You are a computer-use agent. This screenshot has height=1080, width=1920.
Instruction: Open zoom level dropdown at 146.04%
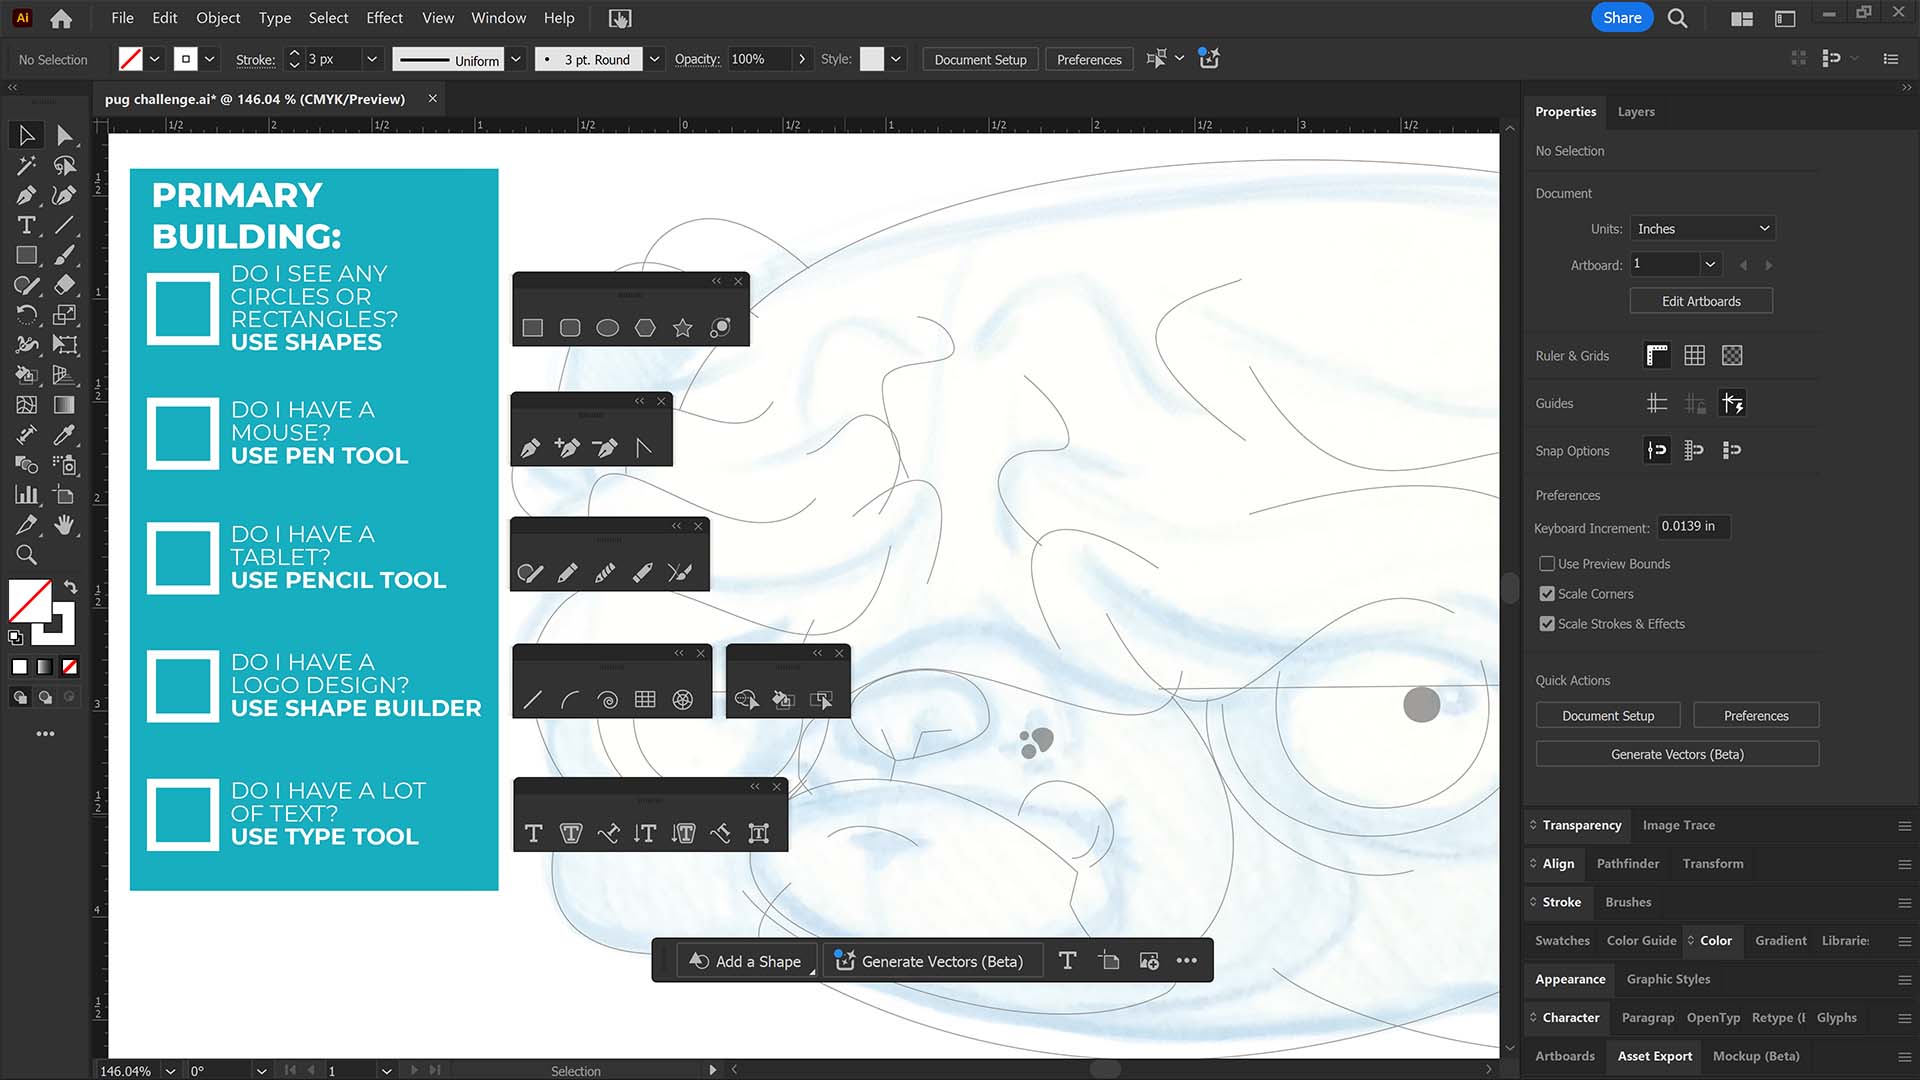point(170,1070)
